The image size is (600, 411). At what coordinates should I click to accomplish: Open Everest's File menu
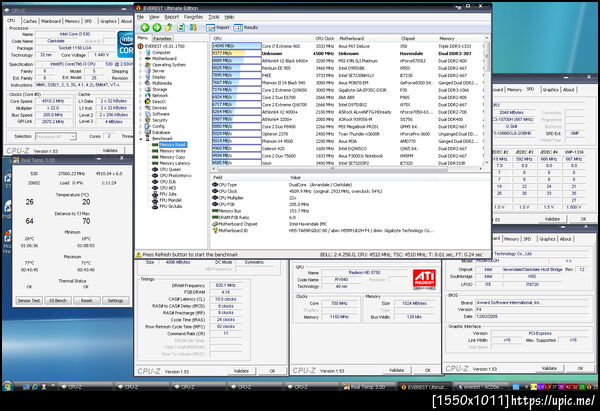(x=140, y=17)
